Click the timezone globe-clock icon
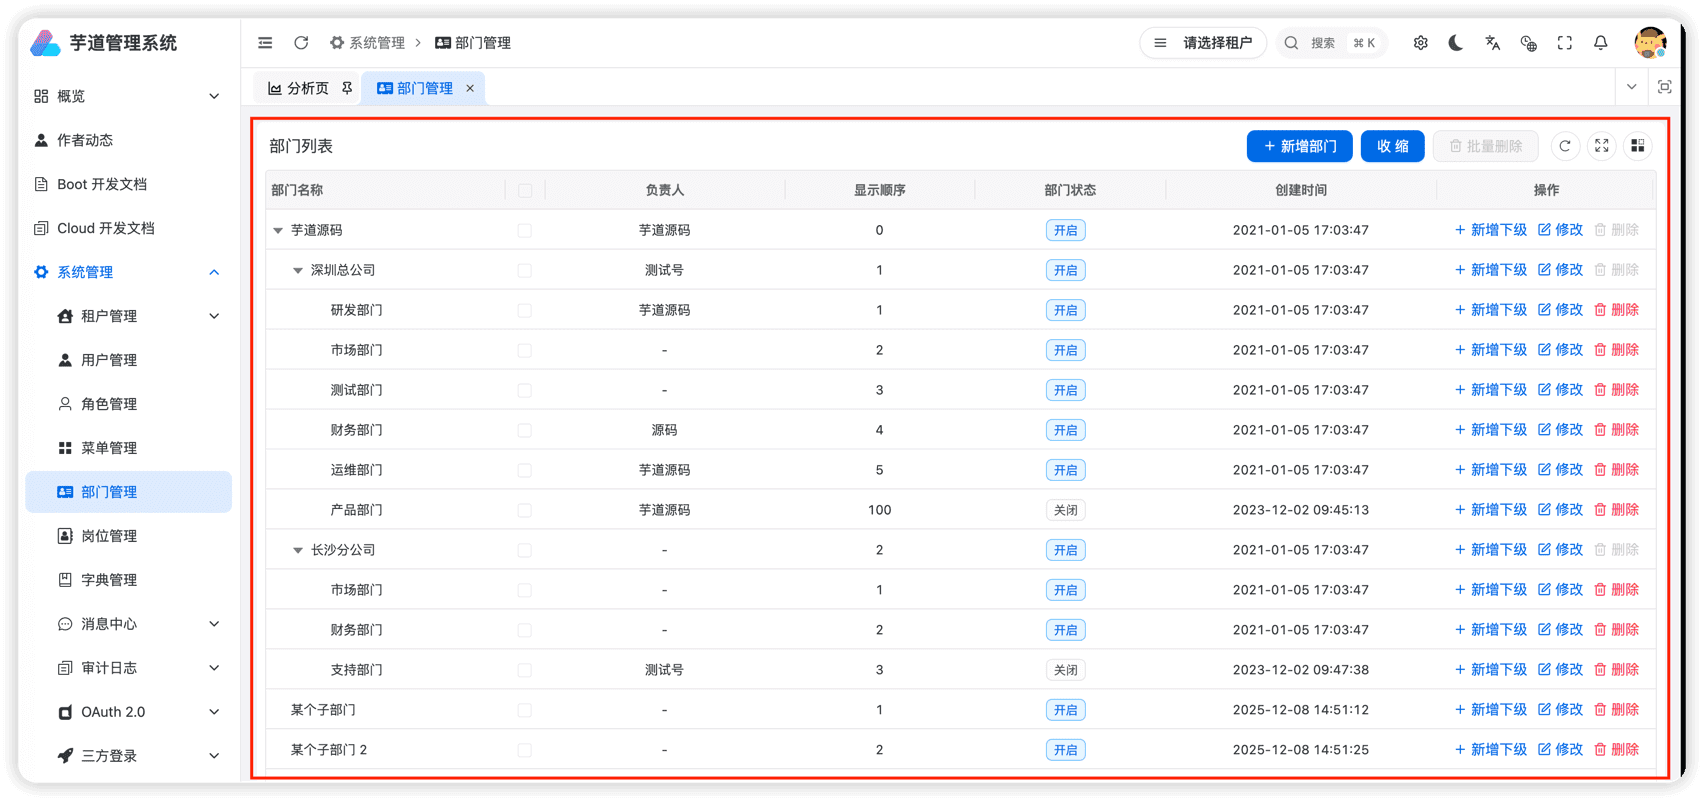 (x=1528, y=43)
